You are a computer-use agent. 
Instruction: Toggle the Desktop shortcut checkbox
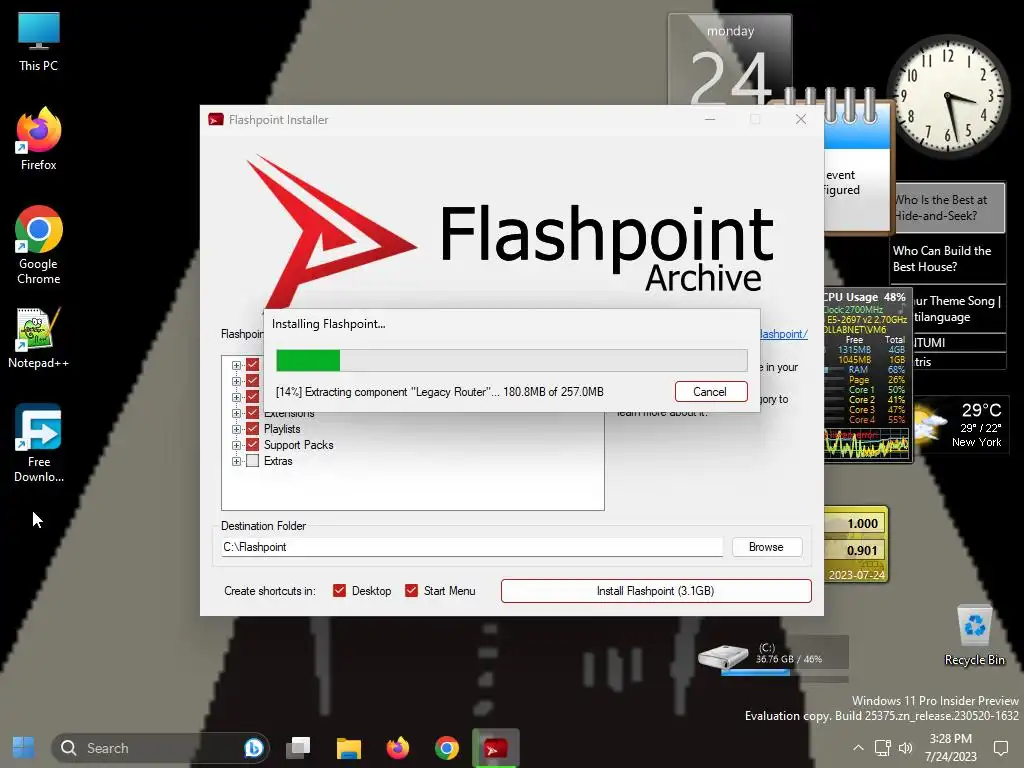(339, 591)
